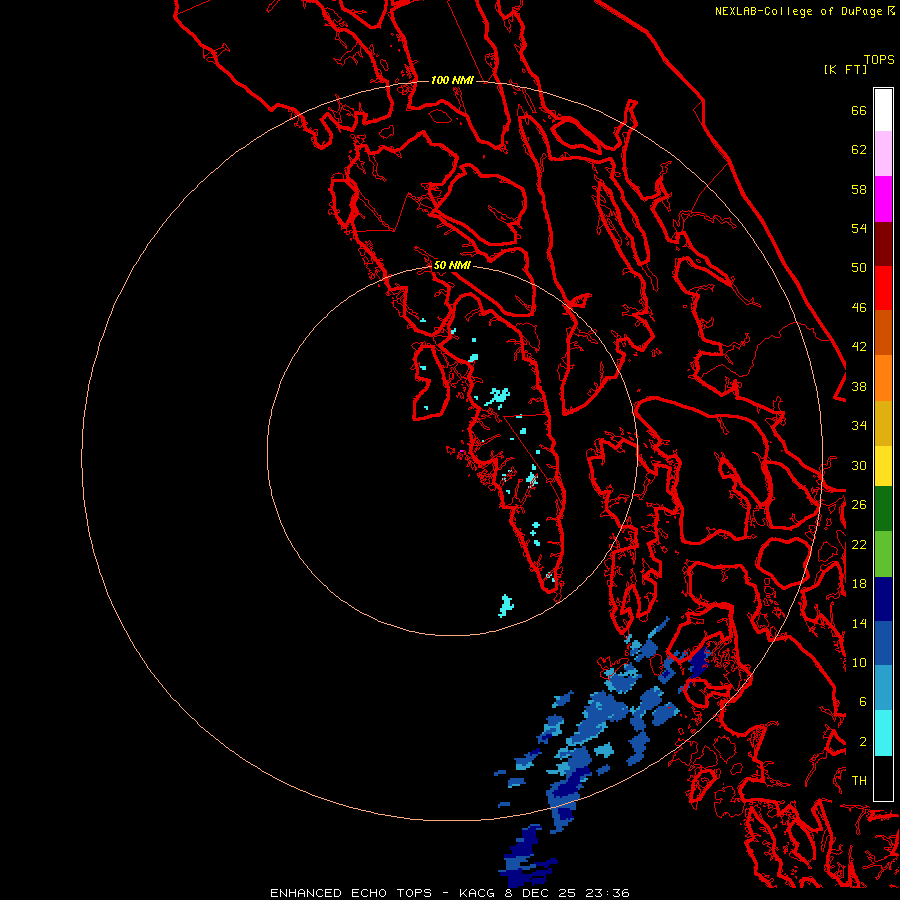900x900 pixels.
Task: Click the dark navy echo blob above the product title
Action: [525, 856]
